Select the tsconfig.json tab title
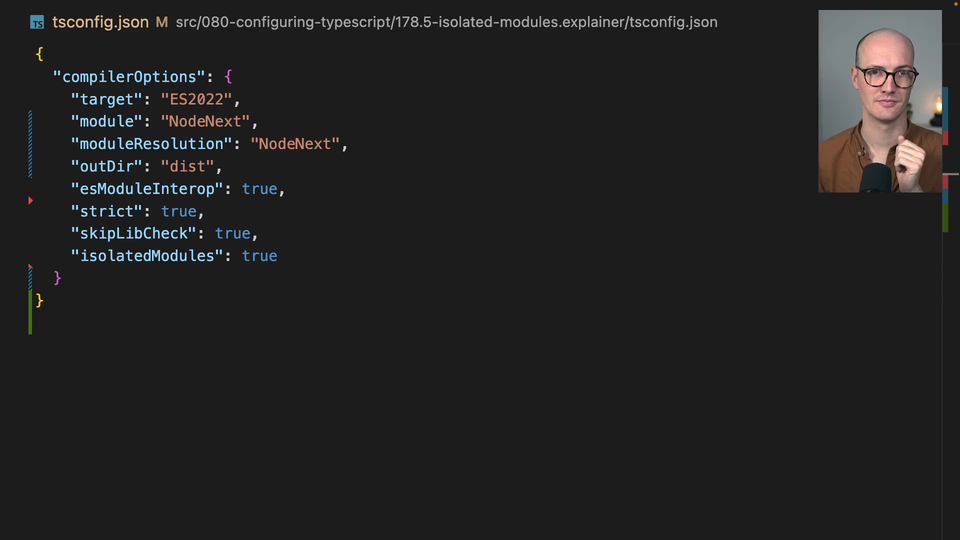Viewport: 960px width, 540px height. (100, 22)
